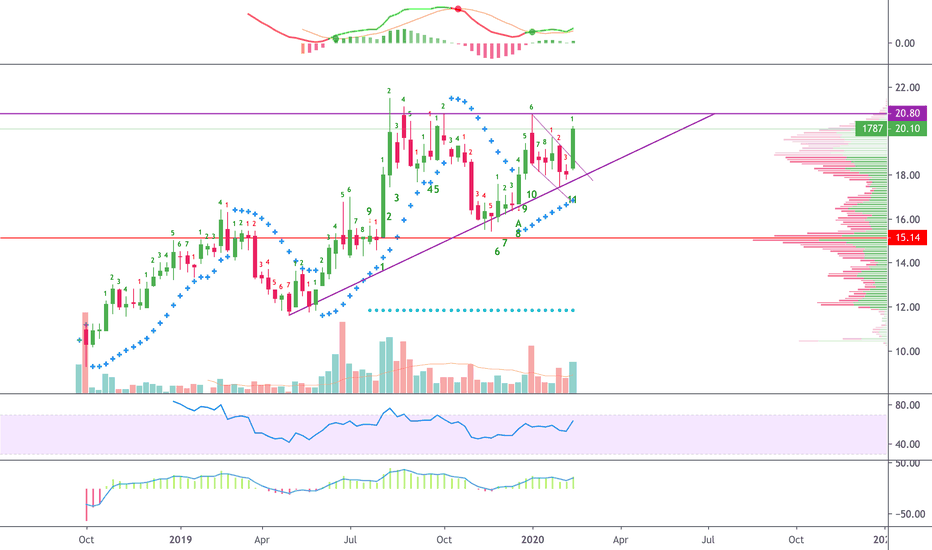Image resolution: width=932 pixels, height=550 pixels.
Task: Click the 2020 label on time axis
Action: [x=533, y=539]
